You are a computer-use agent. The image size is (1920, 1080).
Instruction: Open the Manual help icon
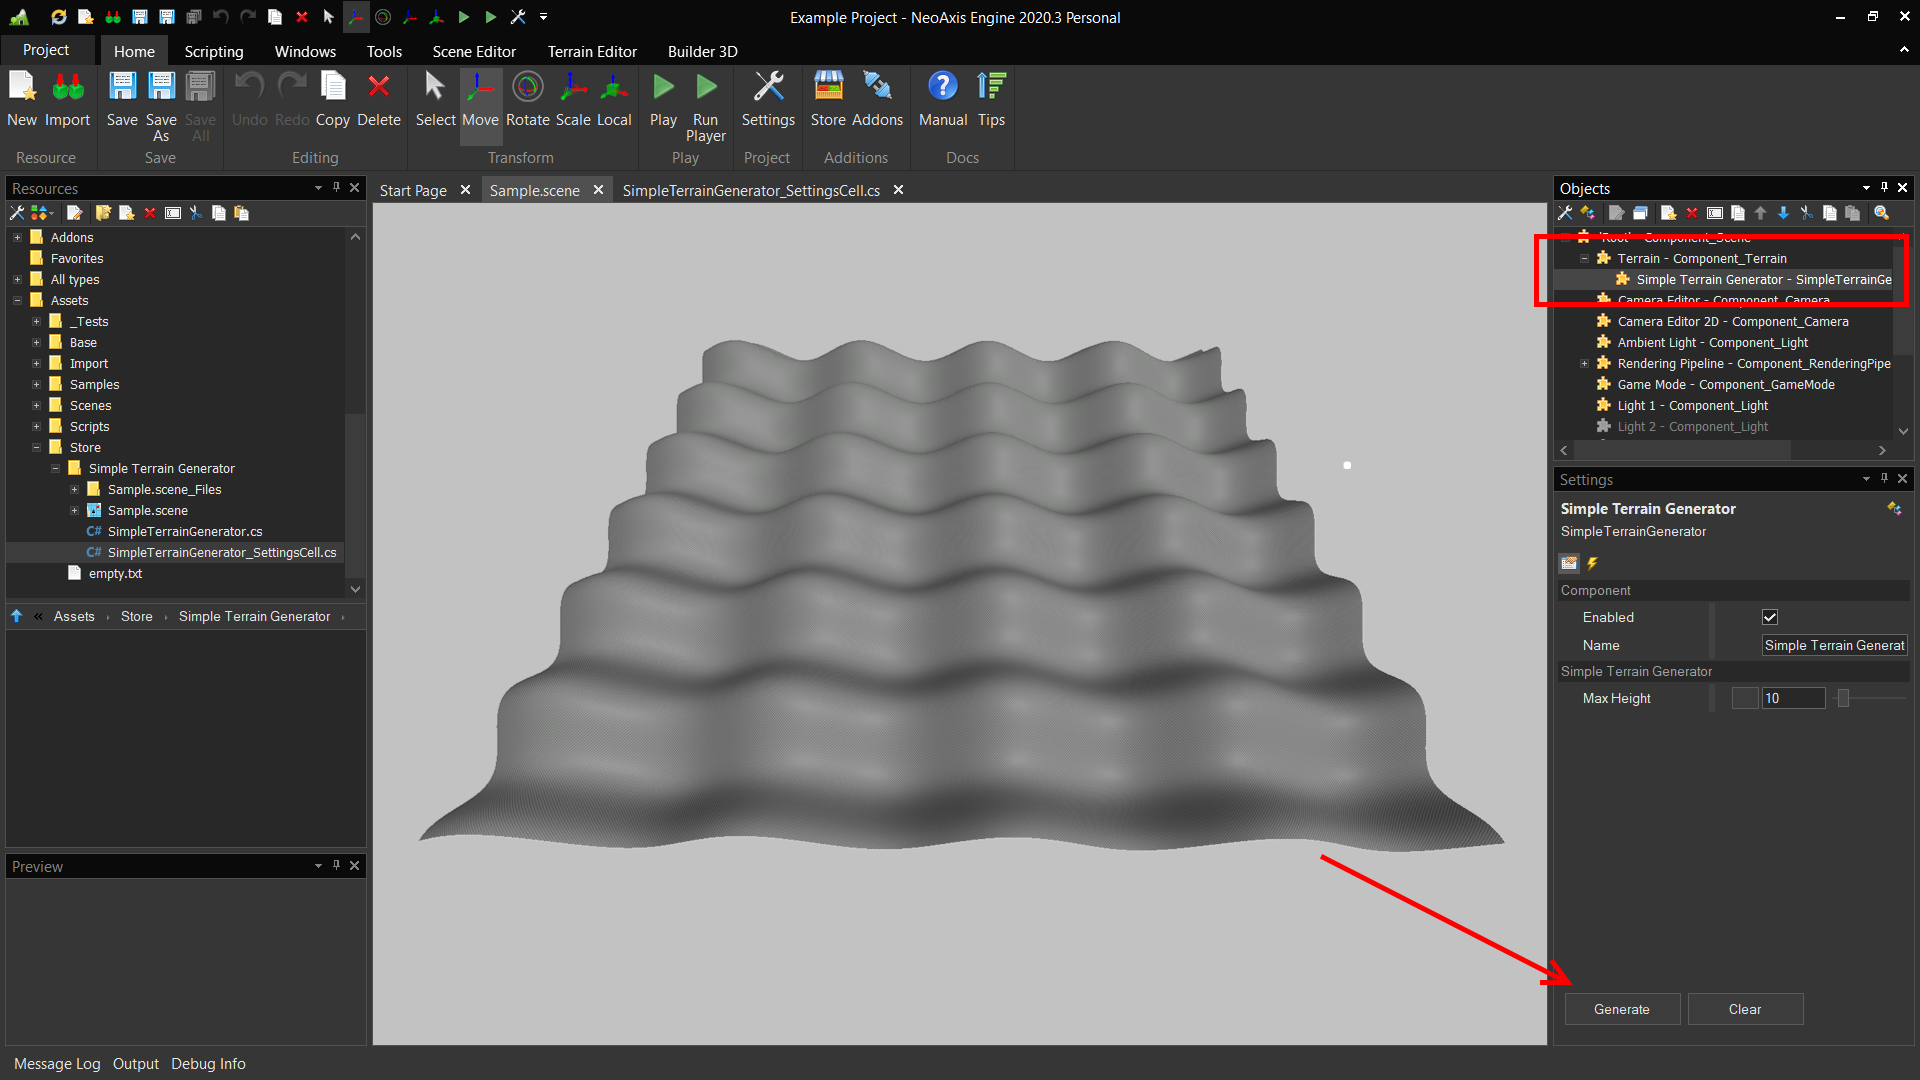[x=942, y=88]
